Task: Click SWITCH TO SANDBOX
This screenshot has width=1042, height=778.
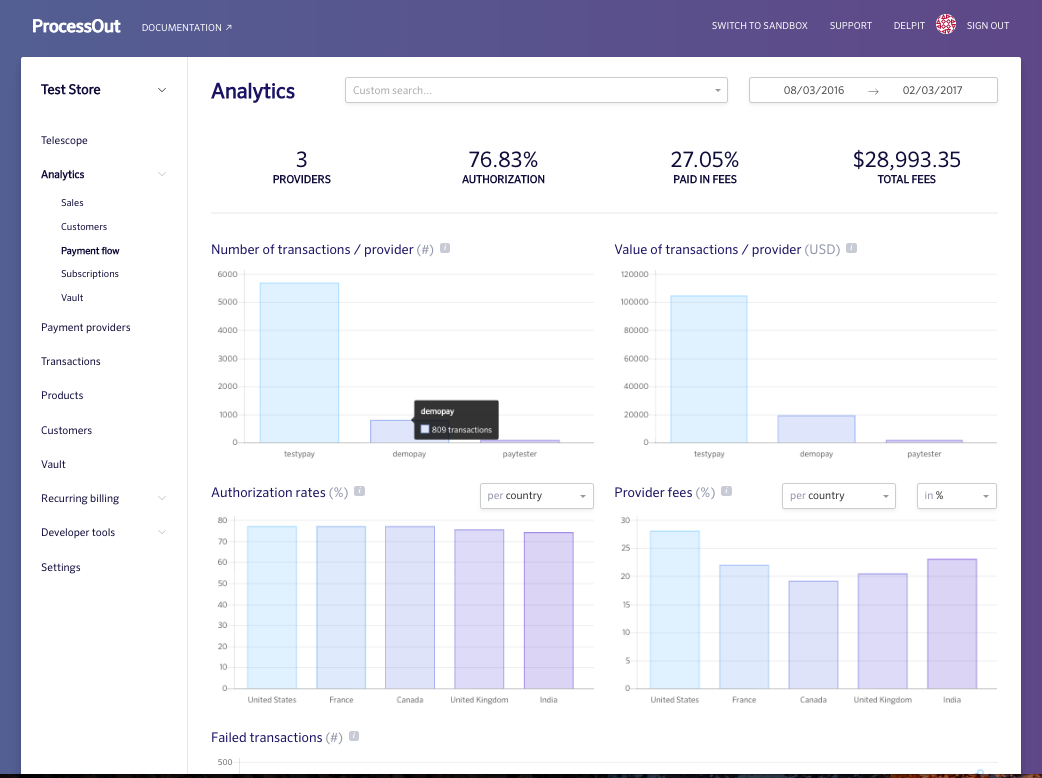Action: coord(760,25)
